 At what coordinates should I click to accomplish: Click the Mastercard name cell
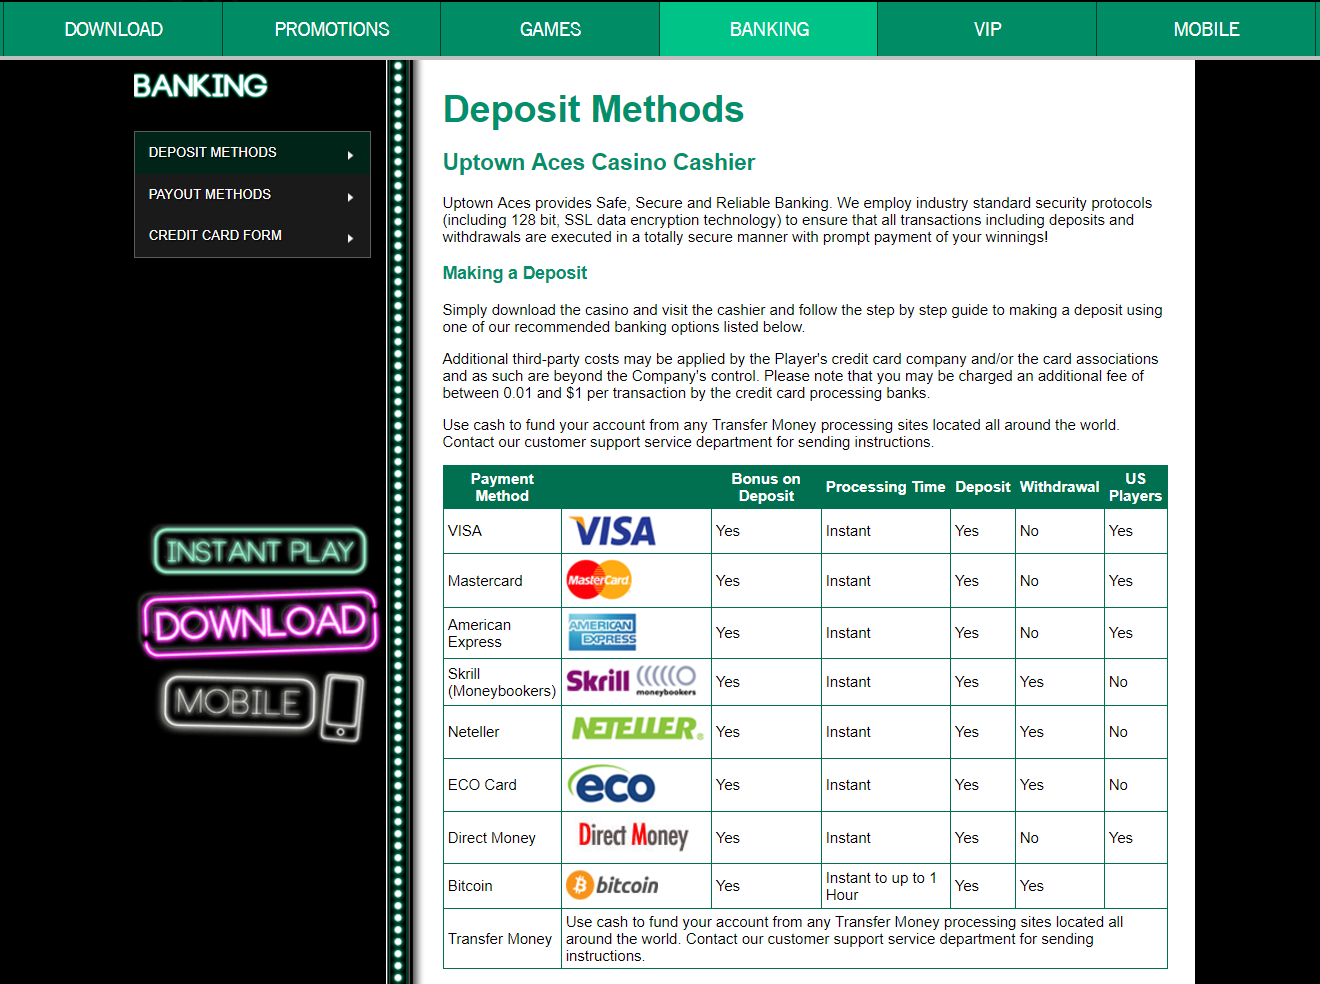[x=502, y=581]
